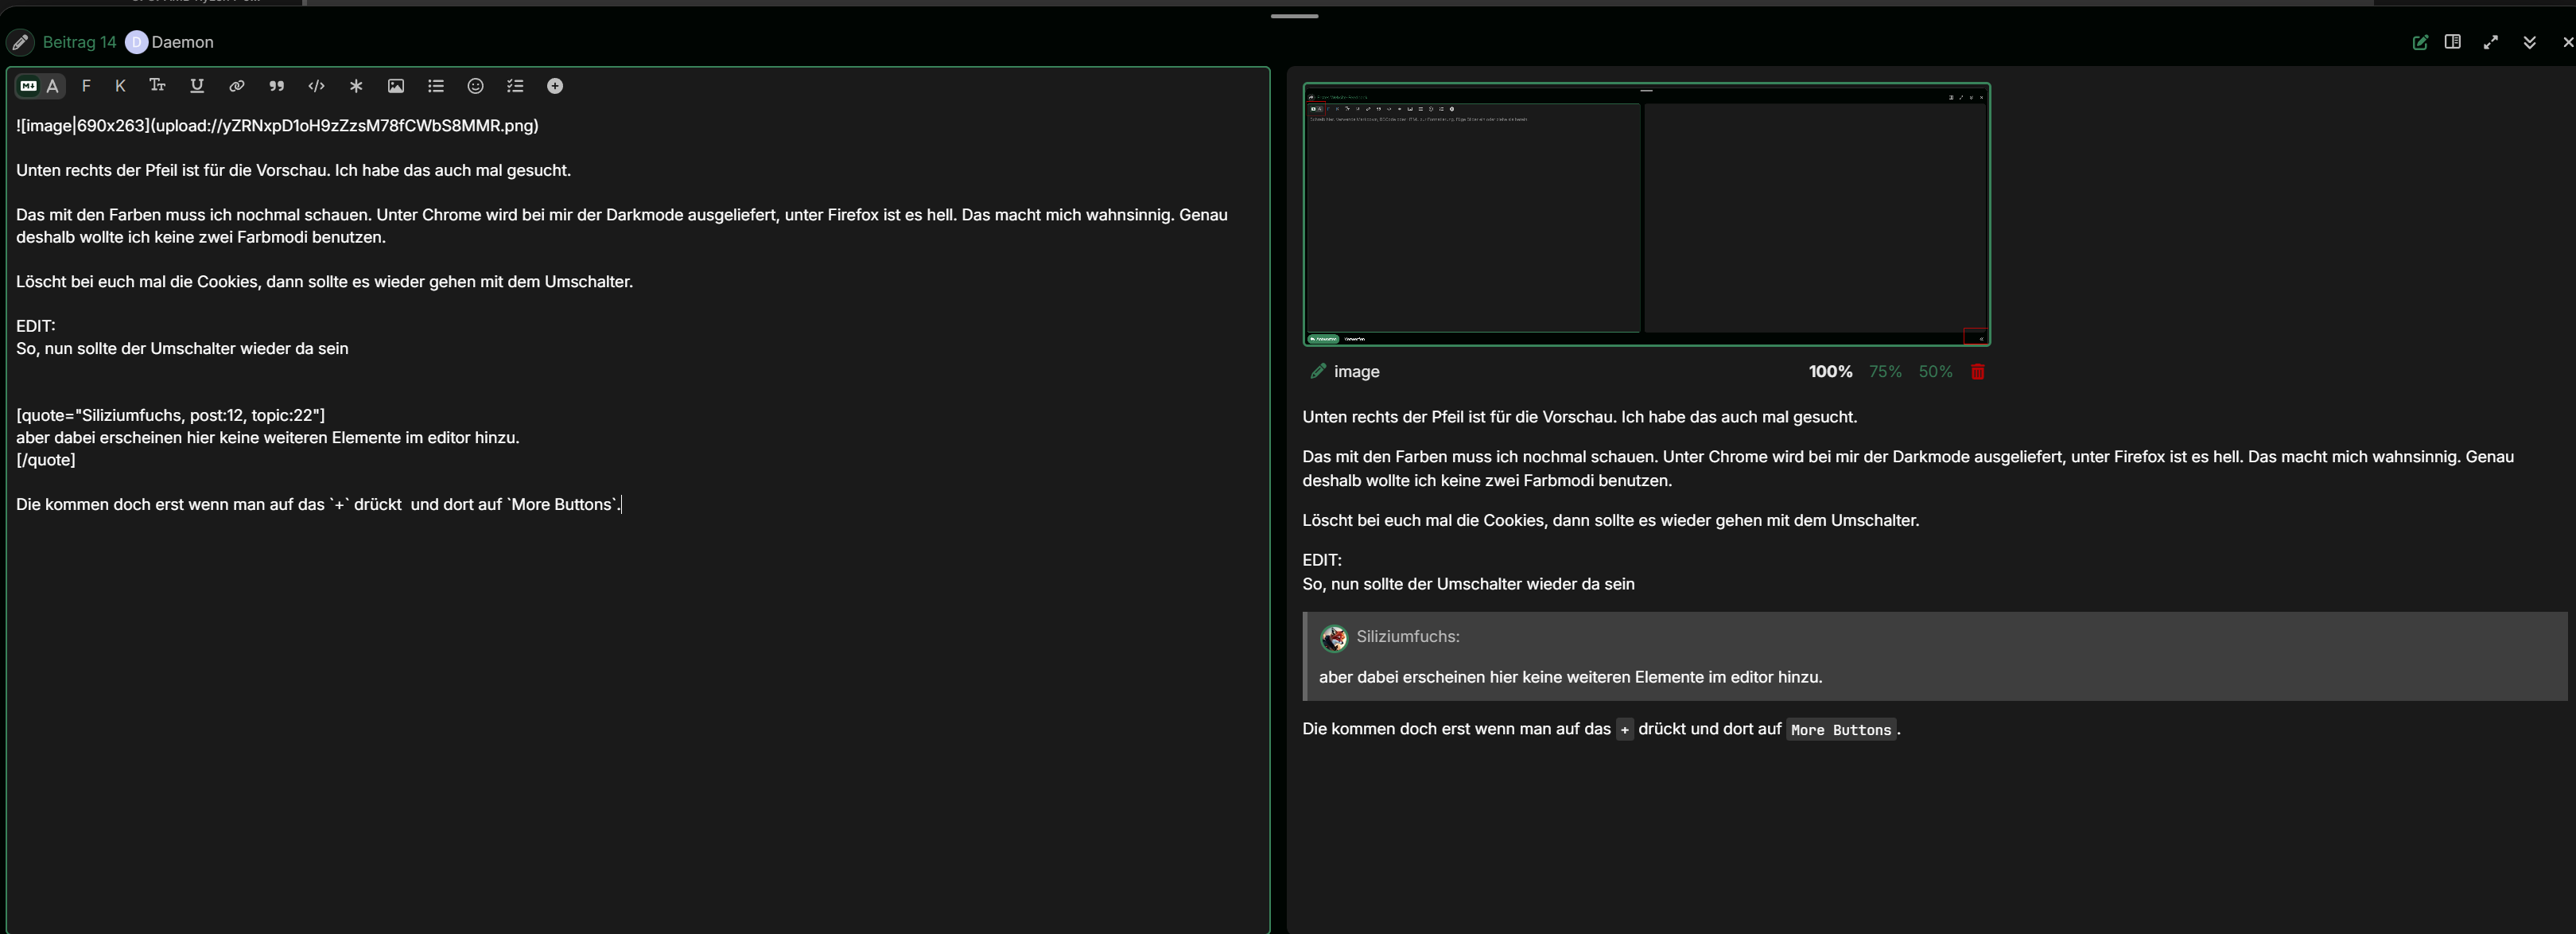2576x934 pixels.
Task: Click the upload image toolbar icon
Action: click(396, 86)
